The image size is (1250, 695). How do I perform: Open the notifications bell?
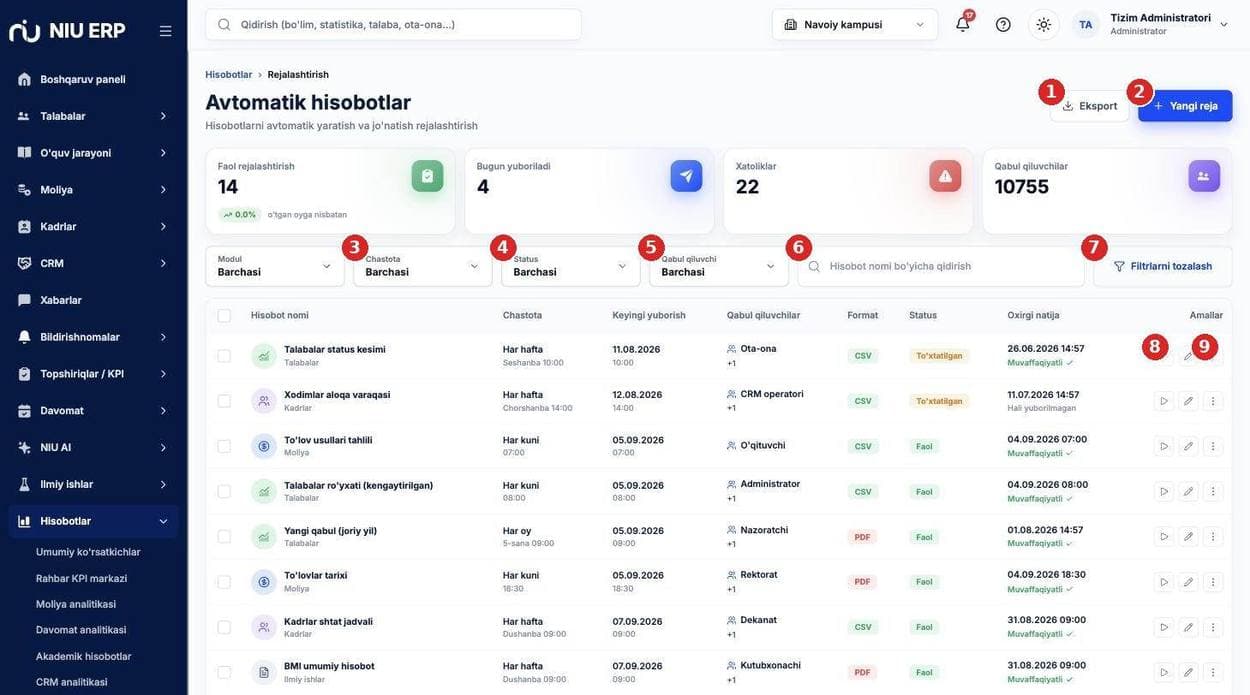click(963, 24)
